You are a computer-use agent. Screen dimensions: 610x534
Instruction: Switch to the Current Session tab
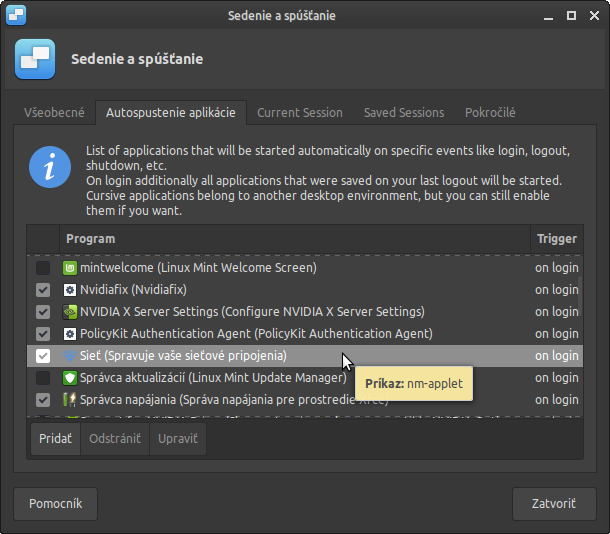300,113
